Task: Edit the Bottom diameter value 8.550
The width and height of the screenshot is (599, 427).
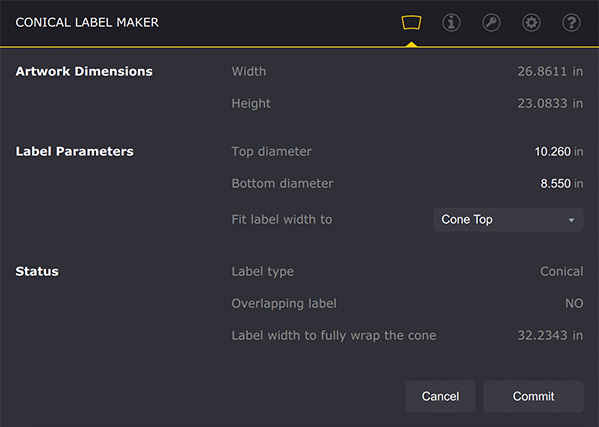Action: (555, 184)
